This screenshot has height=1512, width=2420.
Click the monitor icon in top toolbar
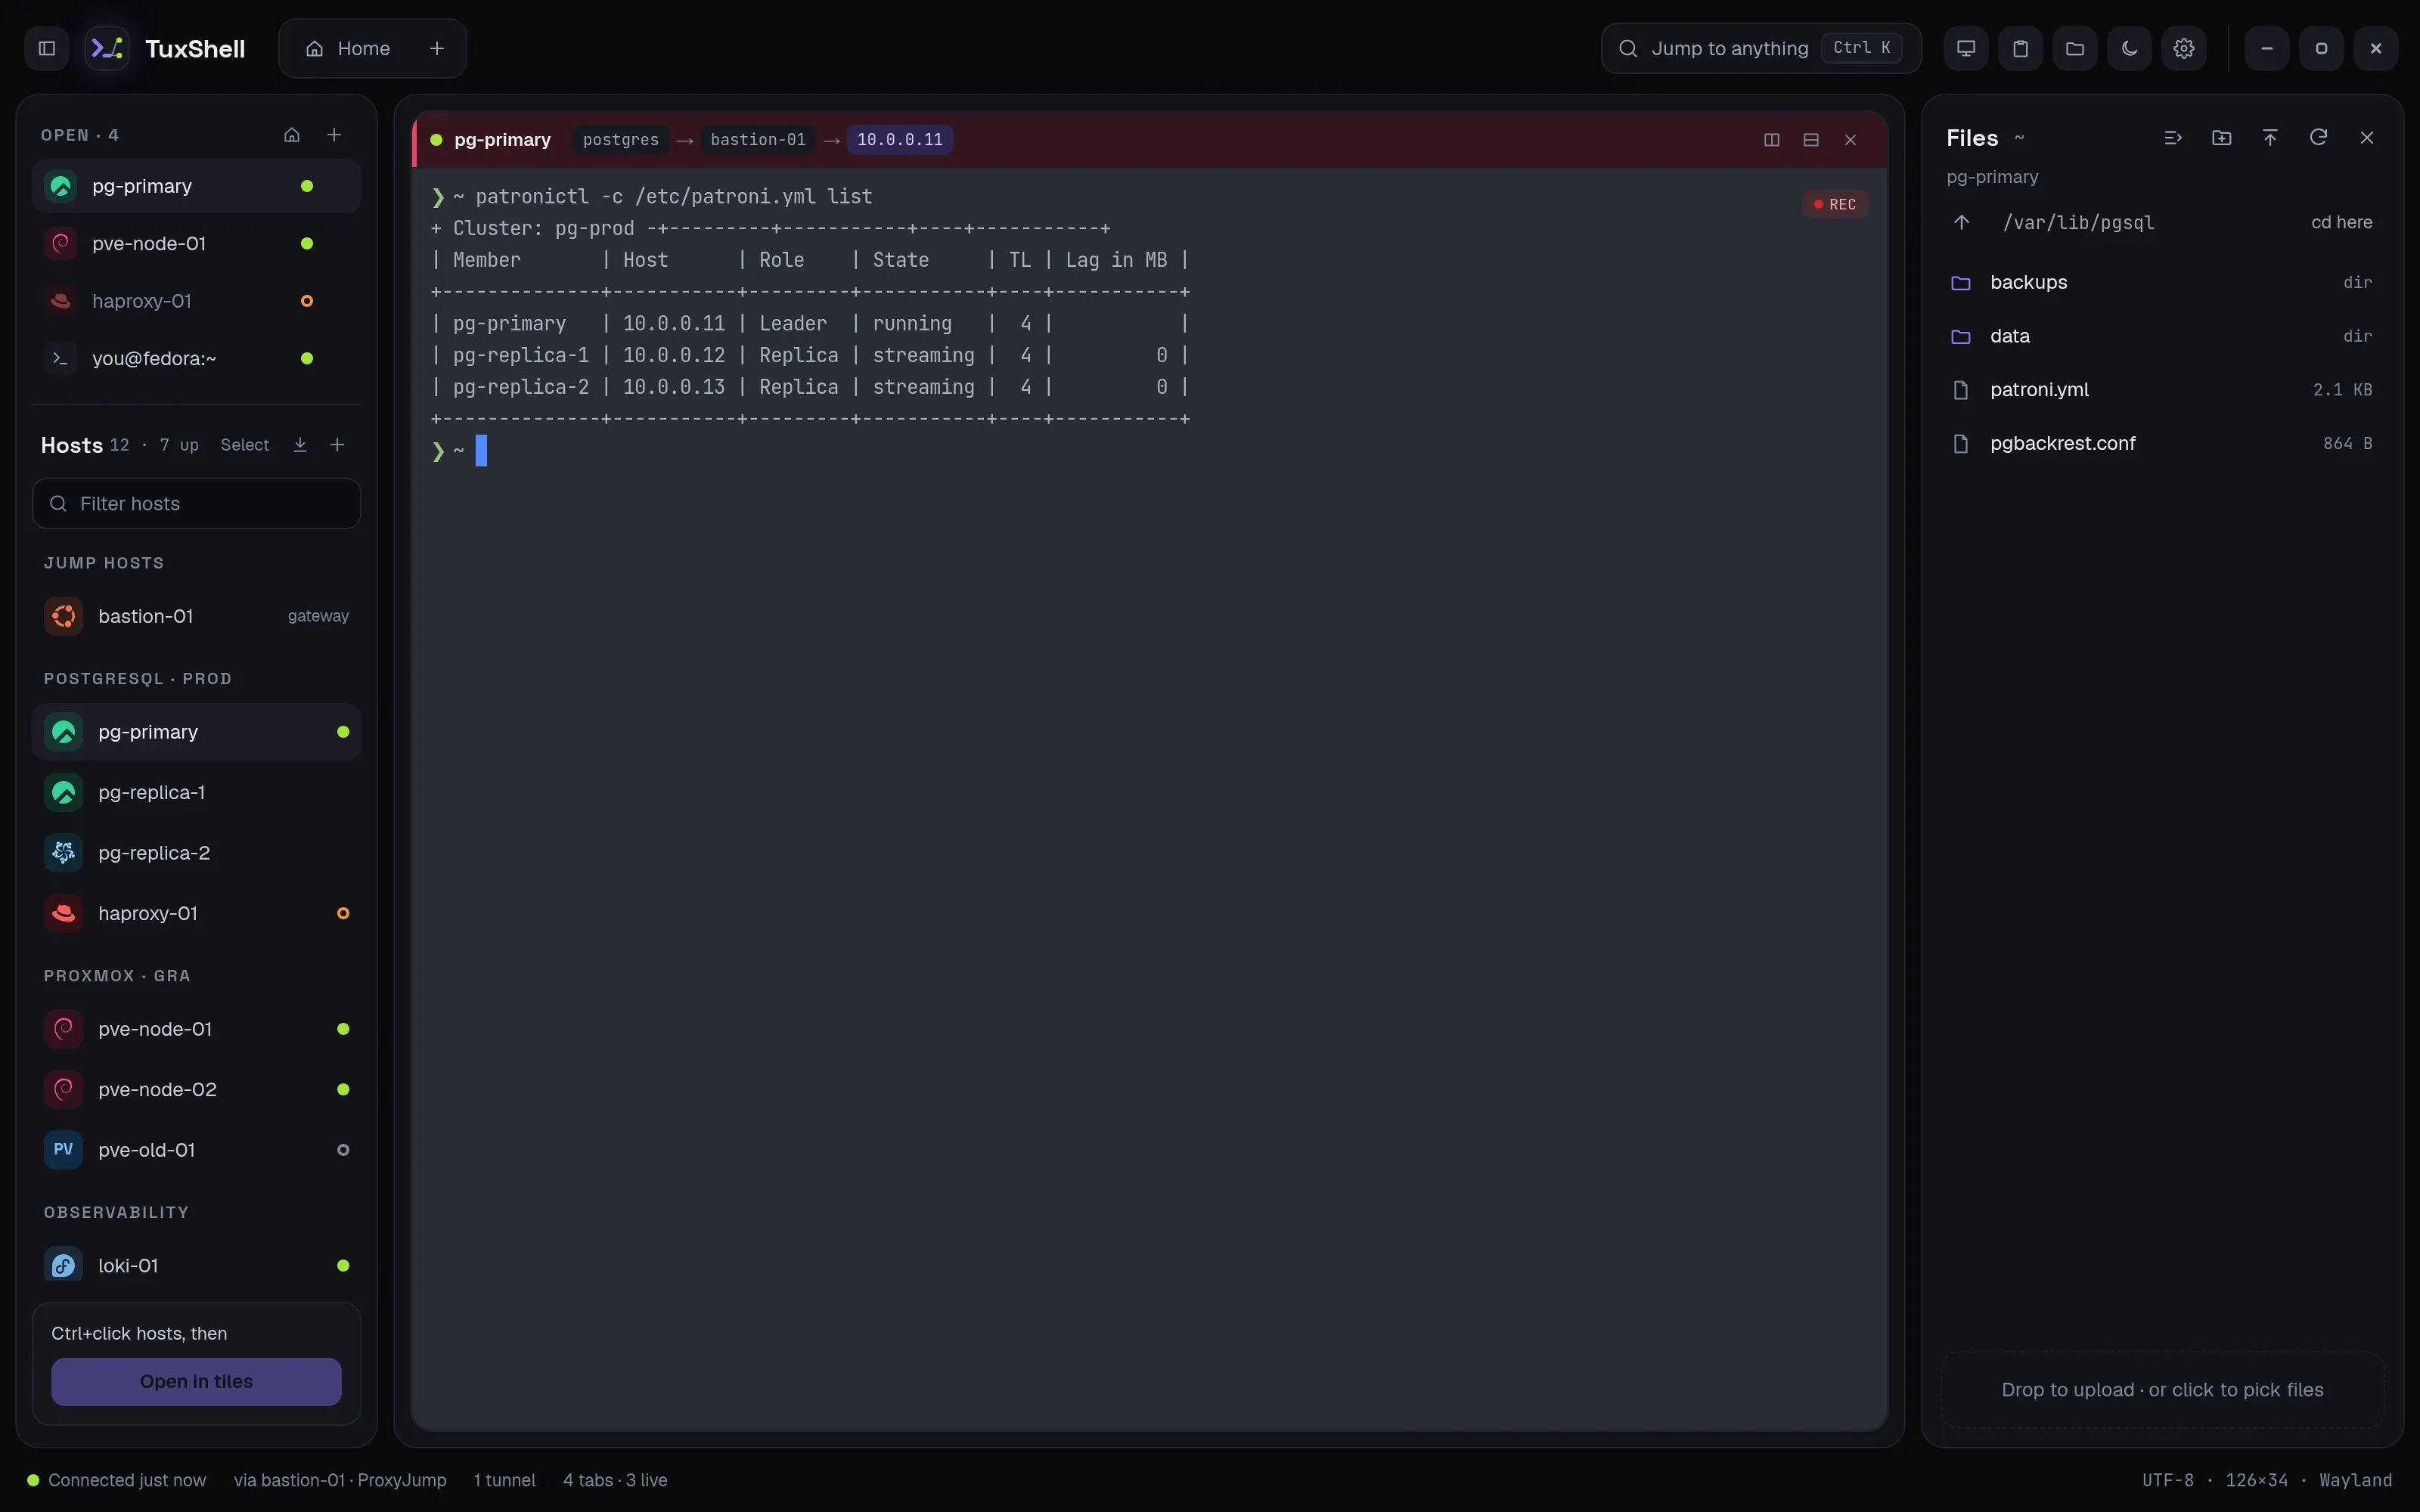point(1966,48)
